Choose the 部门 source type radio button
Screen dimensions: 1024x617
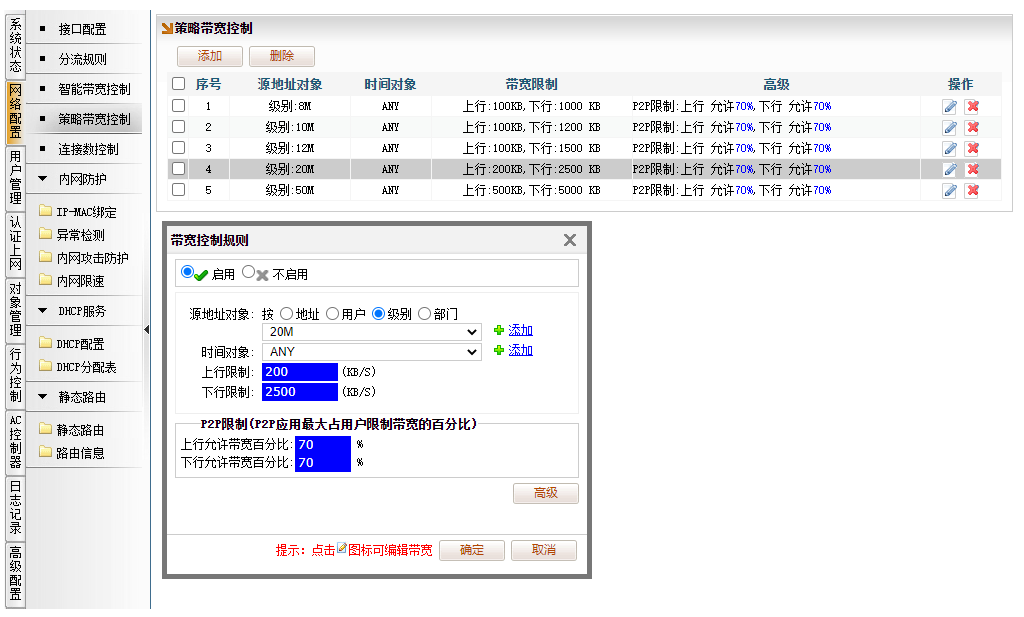click(x=424, y=313)
